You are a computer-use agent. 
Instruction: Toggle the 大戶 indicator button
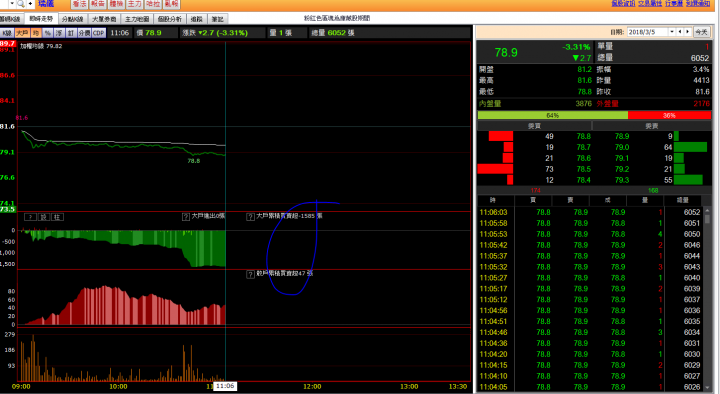point(22,33)
